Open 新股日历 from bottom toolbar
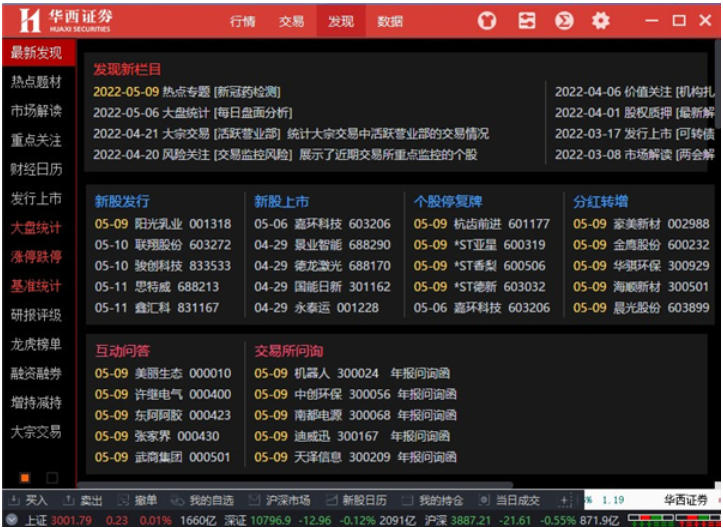Screen dimensions: 723x531 (356, 500)
